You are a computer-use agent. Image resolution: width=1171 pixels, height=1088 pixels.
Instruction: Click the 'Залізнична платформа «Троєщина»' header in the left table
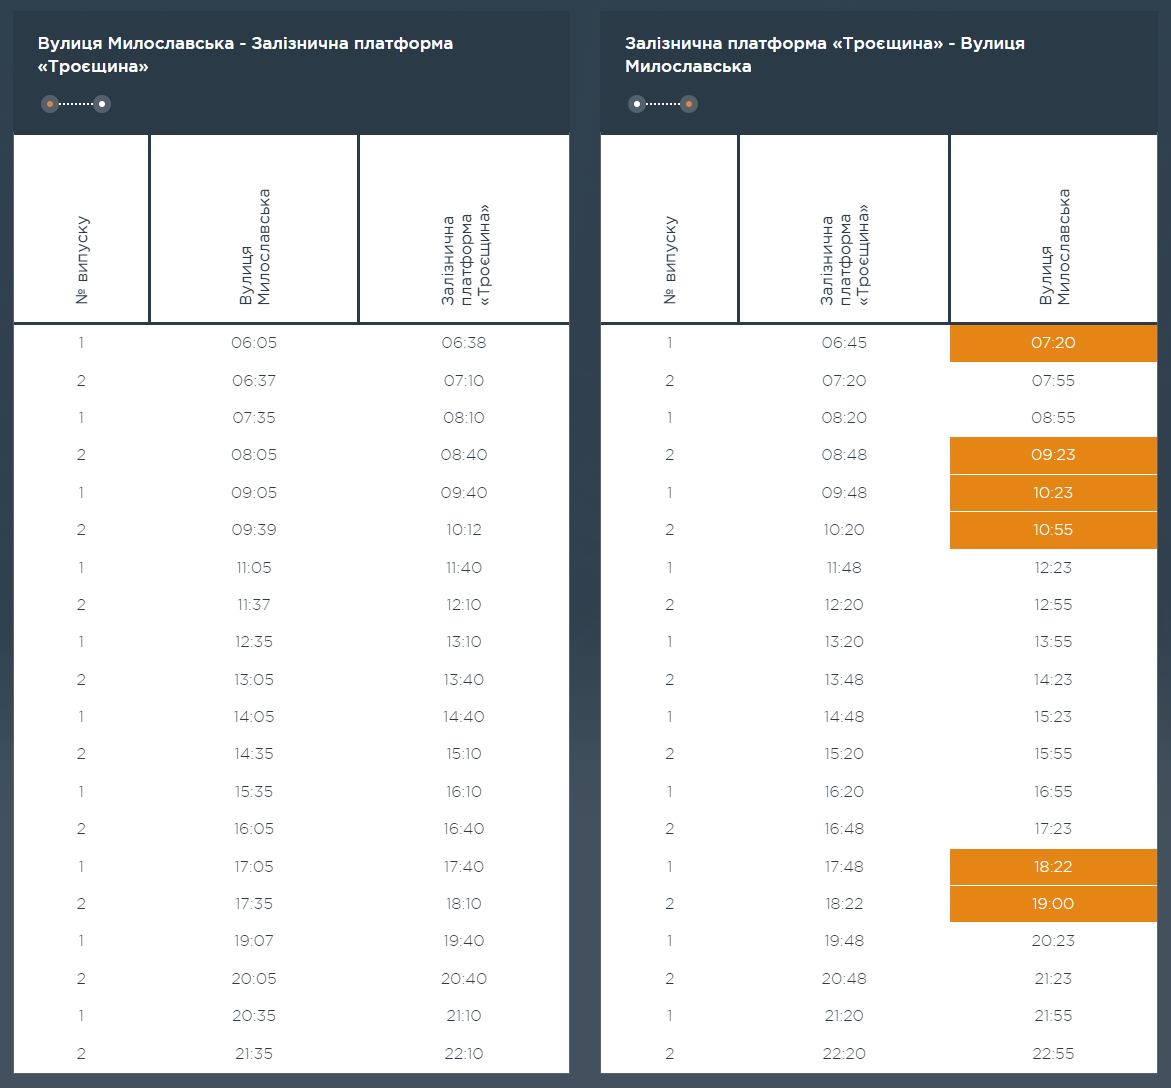(464, 254)
